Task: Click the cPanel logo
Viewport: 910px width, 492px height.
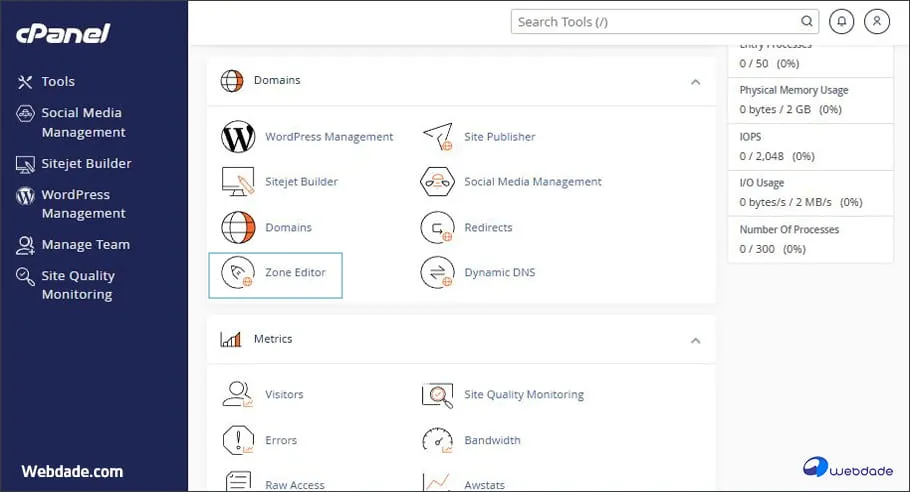Action: [63, 33]
